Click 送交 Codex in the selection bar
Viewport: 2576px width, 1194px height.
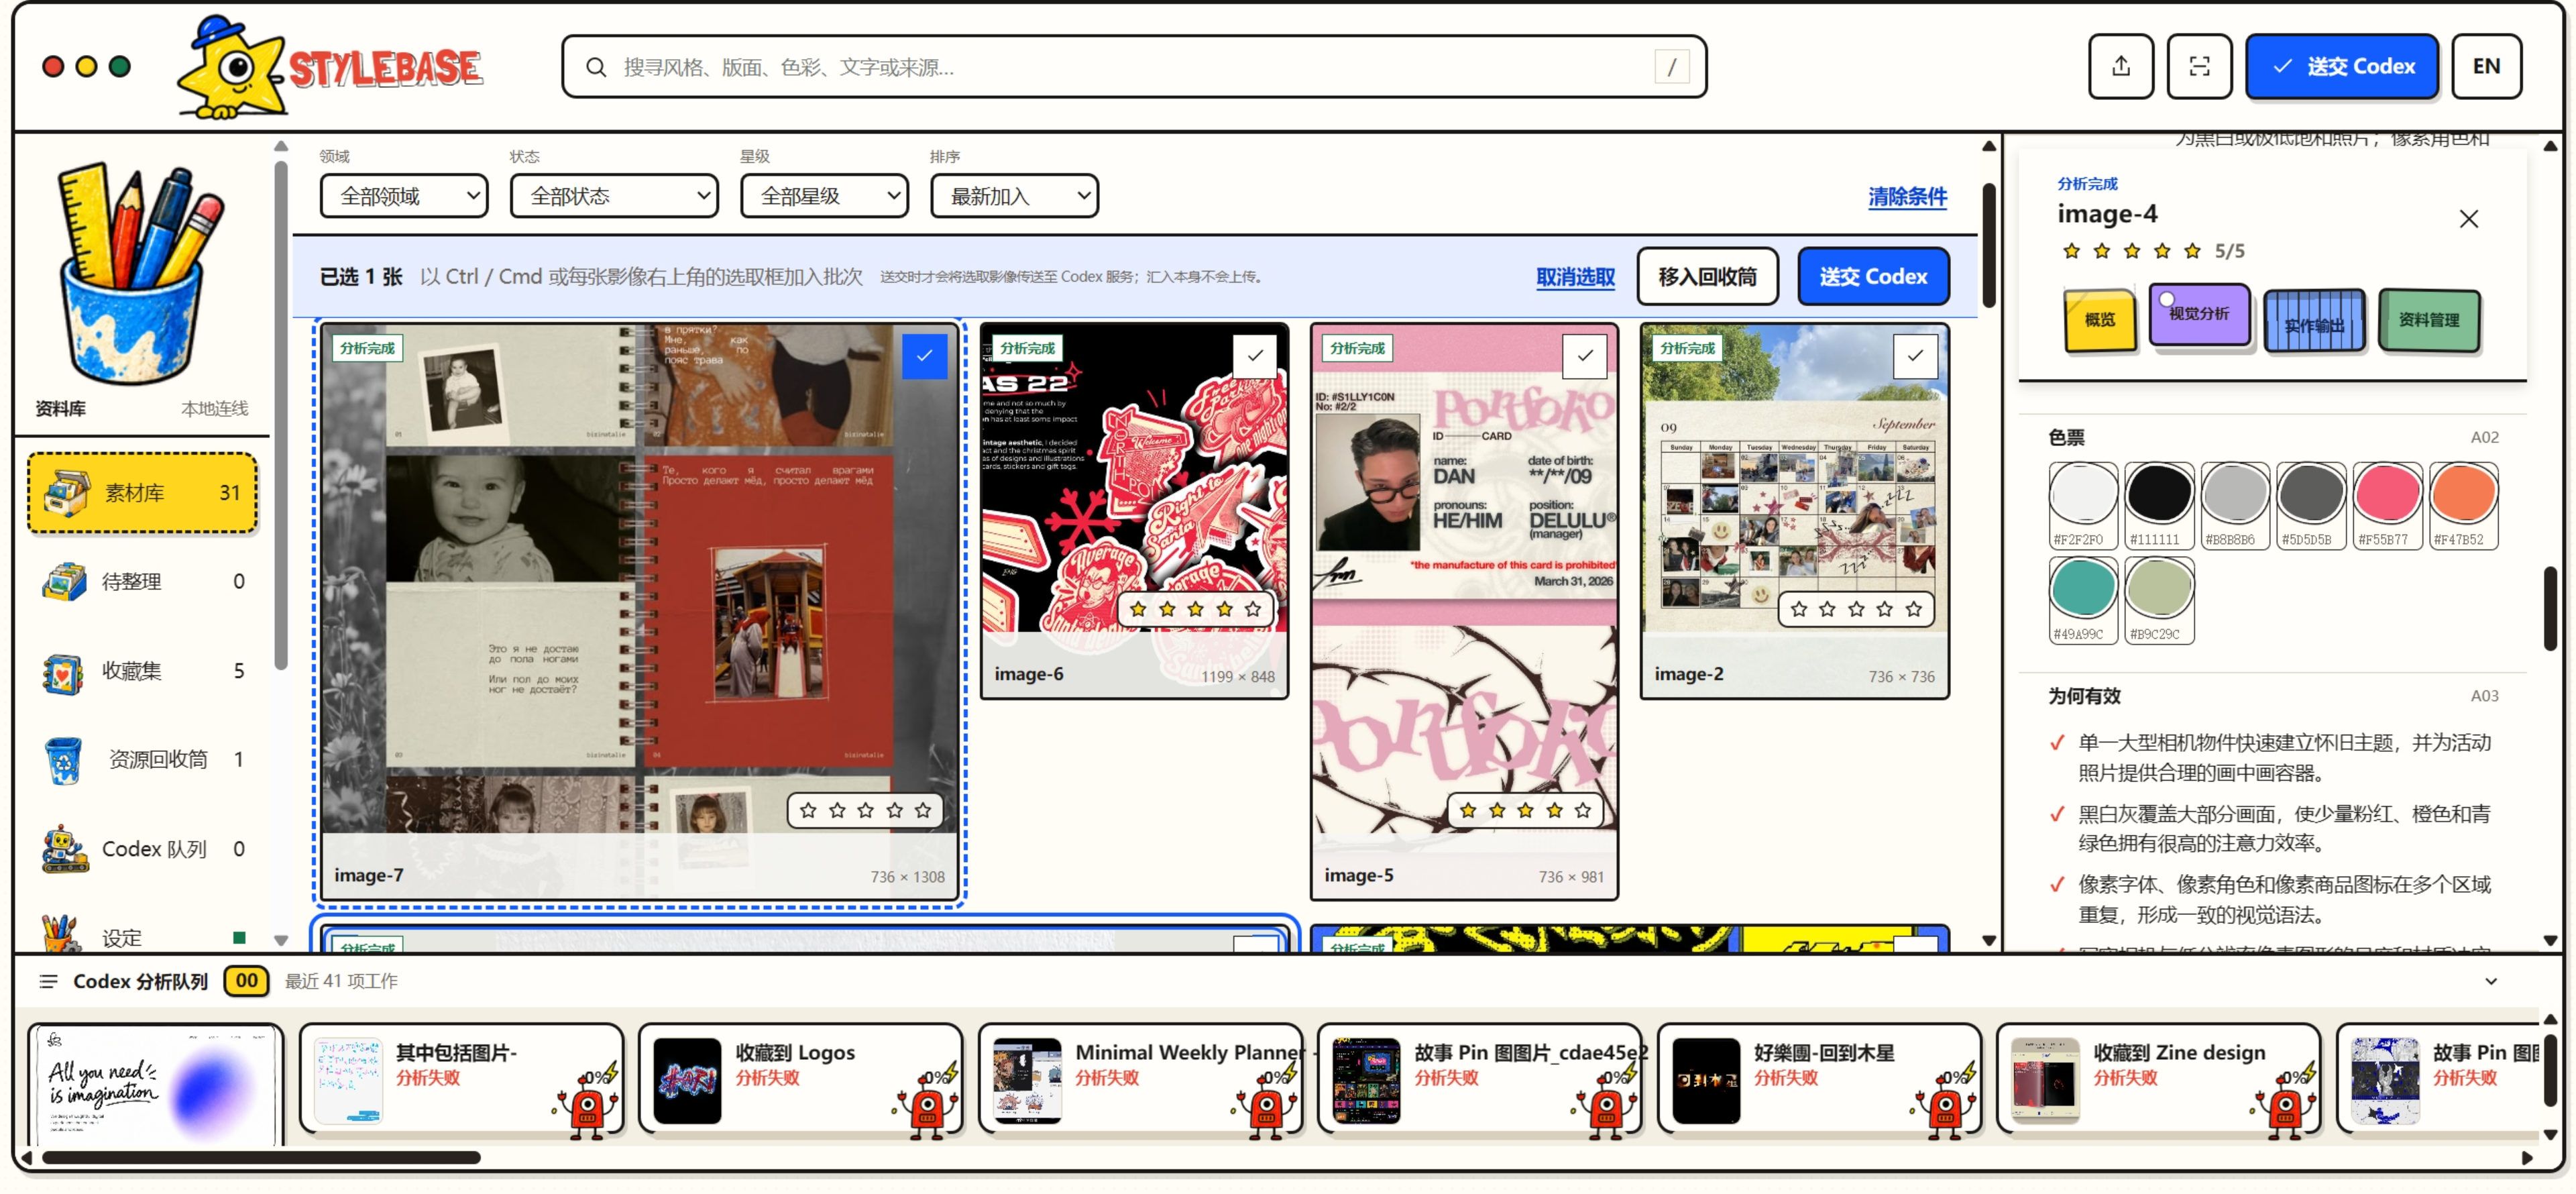click(x=1873, y=277)
